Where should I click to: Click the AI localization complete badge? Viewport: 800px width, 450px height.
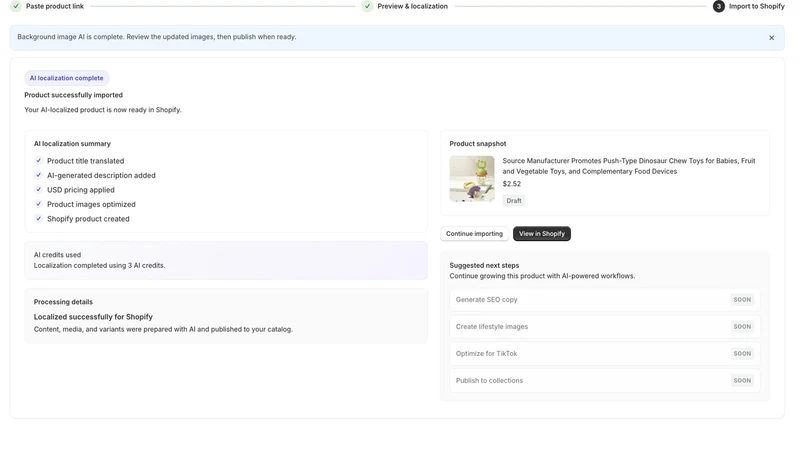(x=66, y=78)
